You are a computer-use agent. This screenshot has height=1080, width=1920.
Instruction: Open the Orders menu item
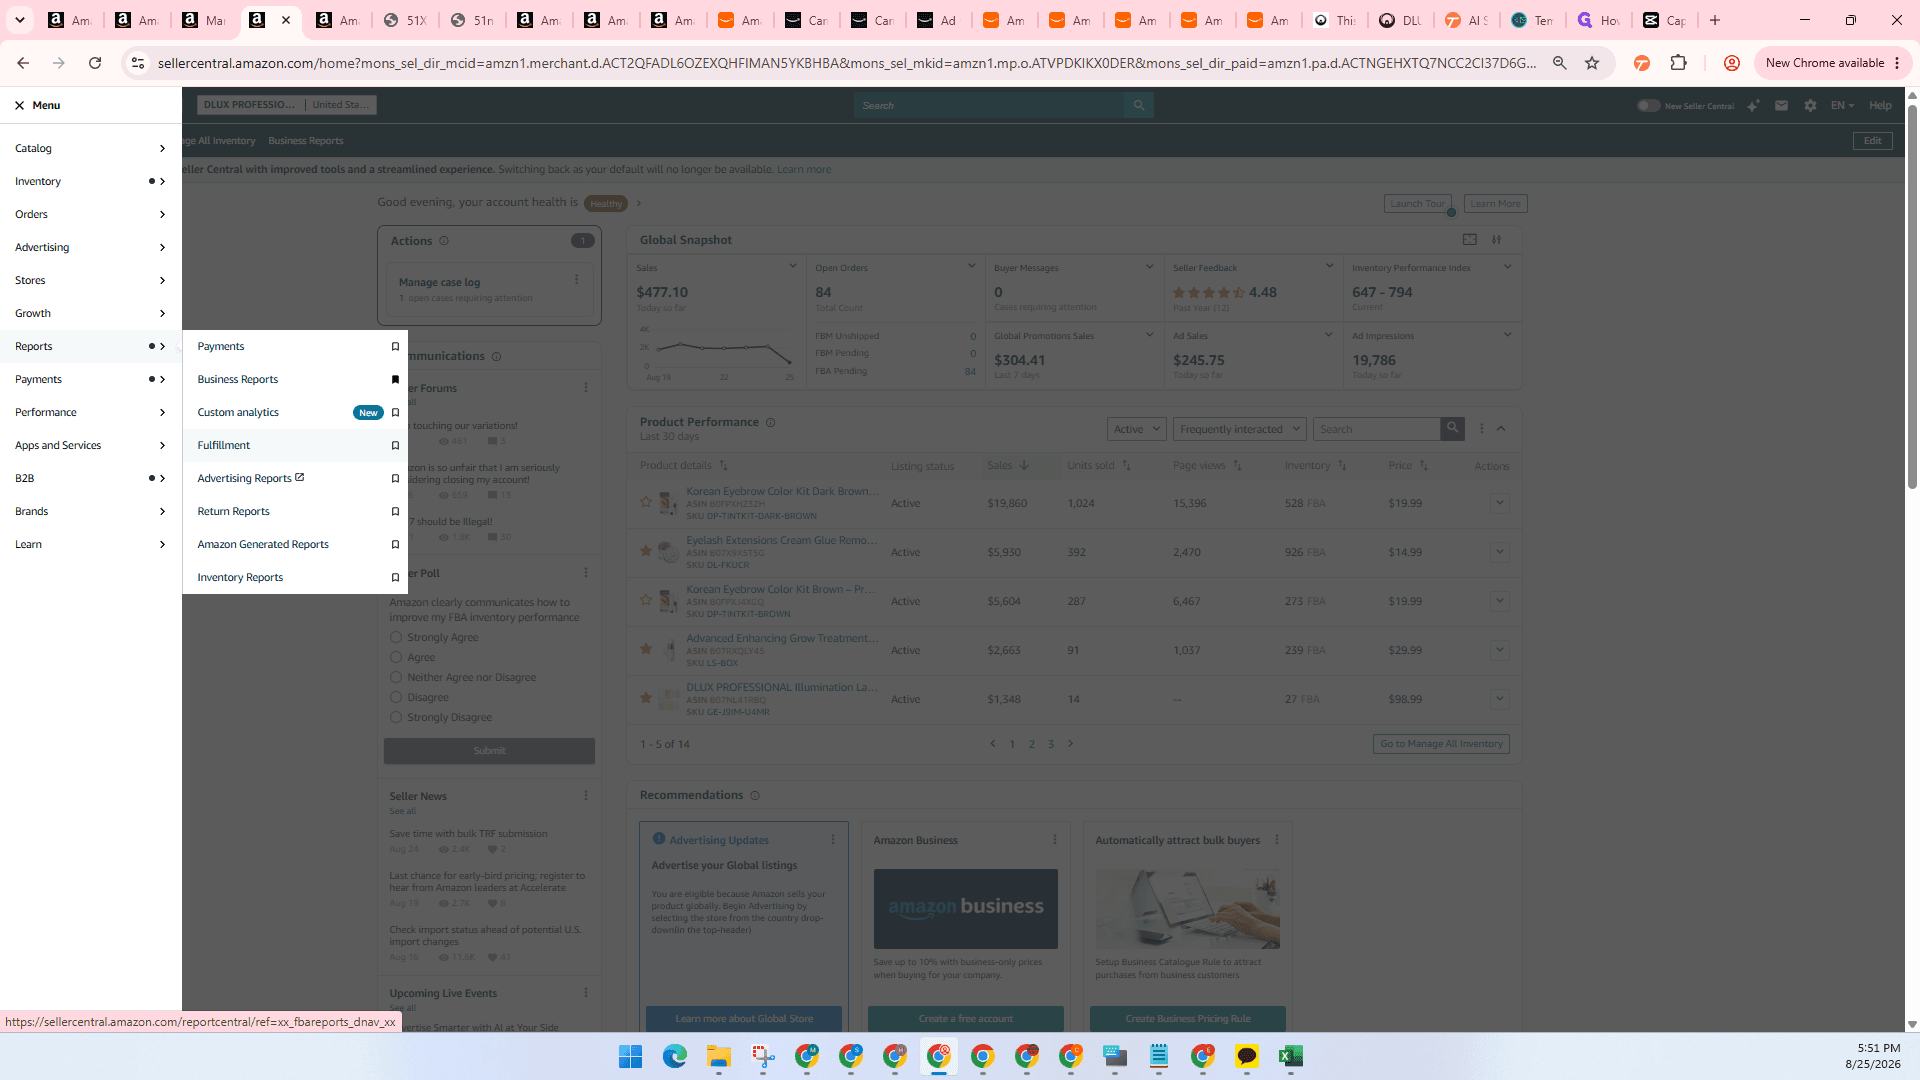90,215
